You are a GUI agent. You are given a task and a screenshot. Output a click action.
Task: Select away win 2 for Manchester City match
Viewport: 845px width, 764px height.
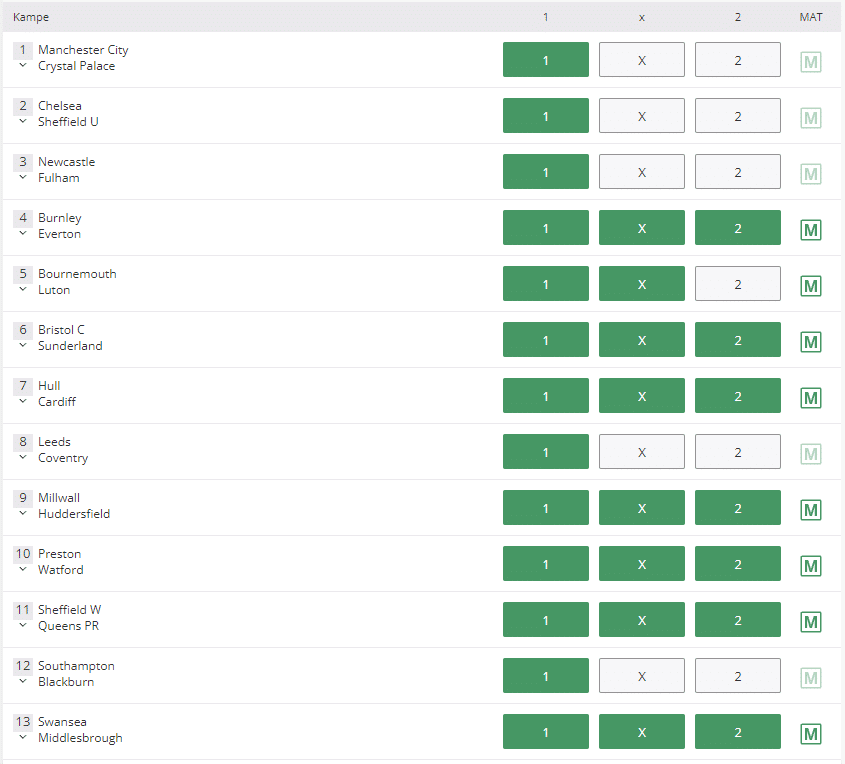tap(738, 60)
